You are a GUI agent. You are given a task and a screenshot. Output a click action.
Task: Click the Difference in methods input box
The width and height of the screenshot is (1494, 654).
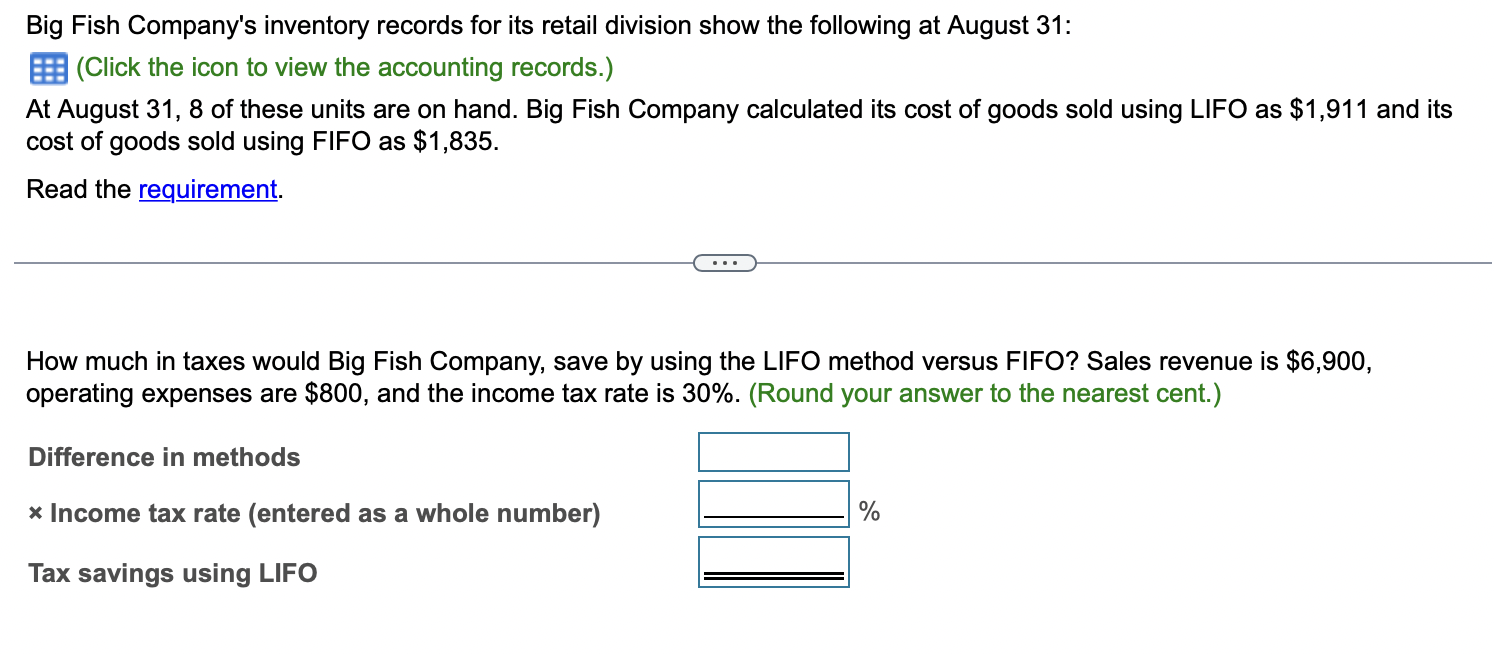pos(773,452)
